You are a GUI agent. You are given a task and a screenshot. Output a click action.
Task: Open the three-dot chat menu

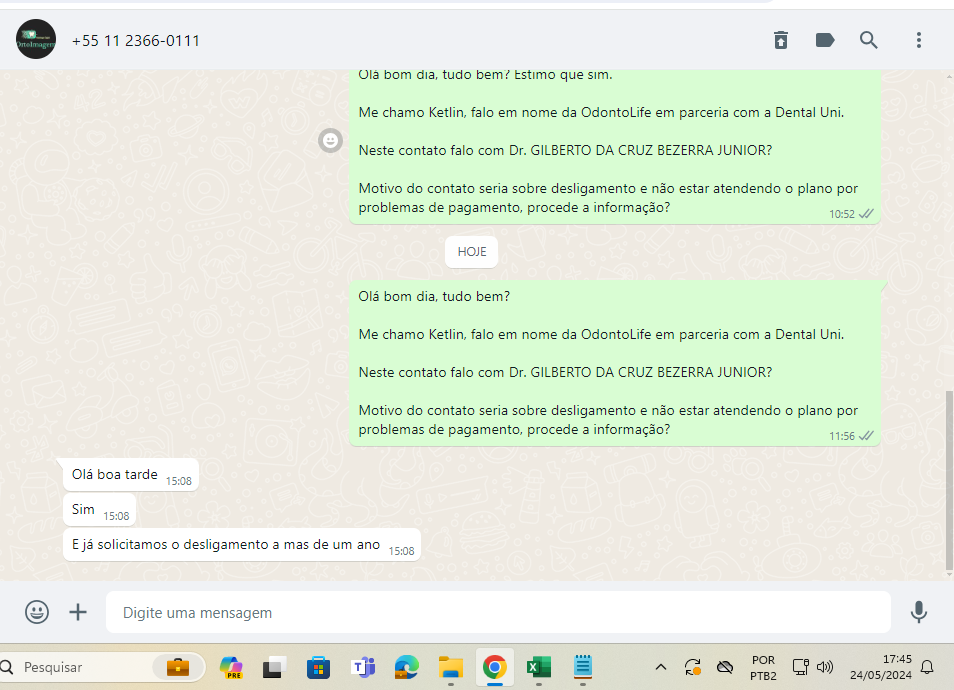[919, 40]
